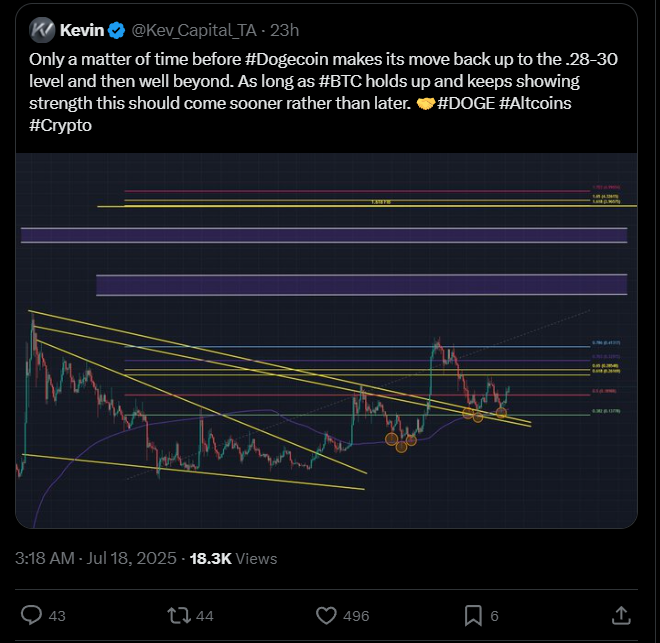Click the 3:18 AM Jul 18 date
660x643 pixels.
96,558
